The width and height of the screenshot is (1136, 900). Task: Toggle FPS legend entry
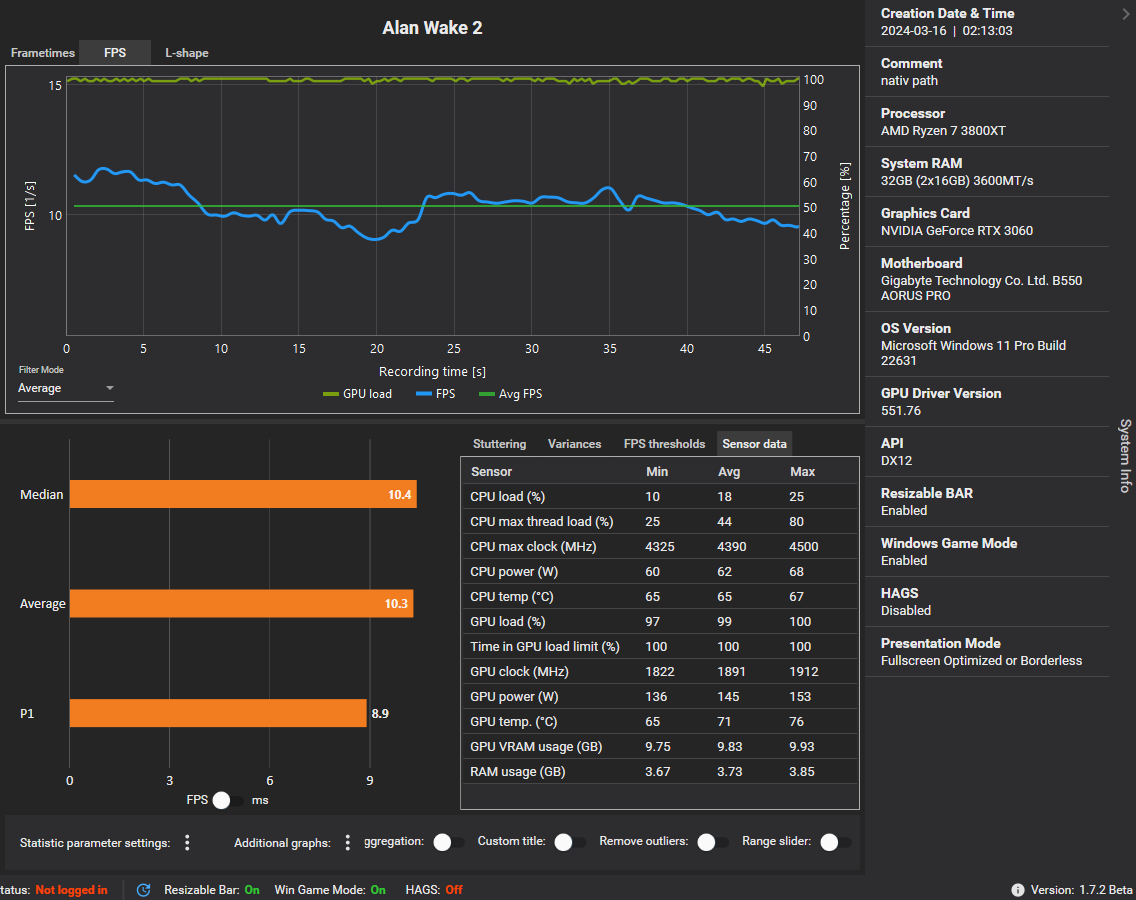pyautogui.click(x=435, y=394)
